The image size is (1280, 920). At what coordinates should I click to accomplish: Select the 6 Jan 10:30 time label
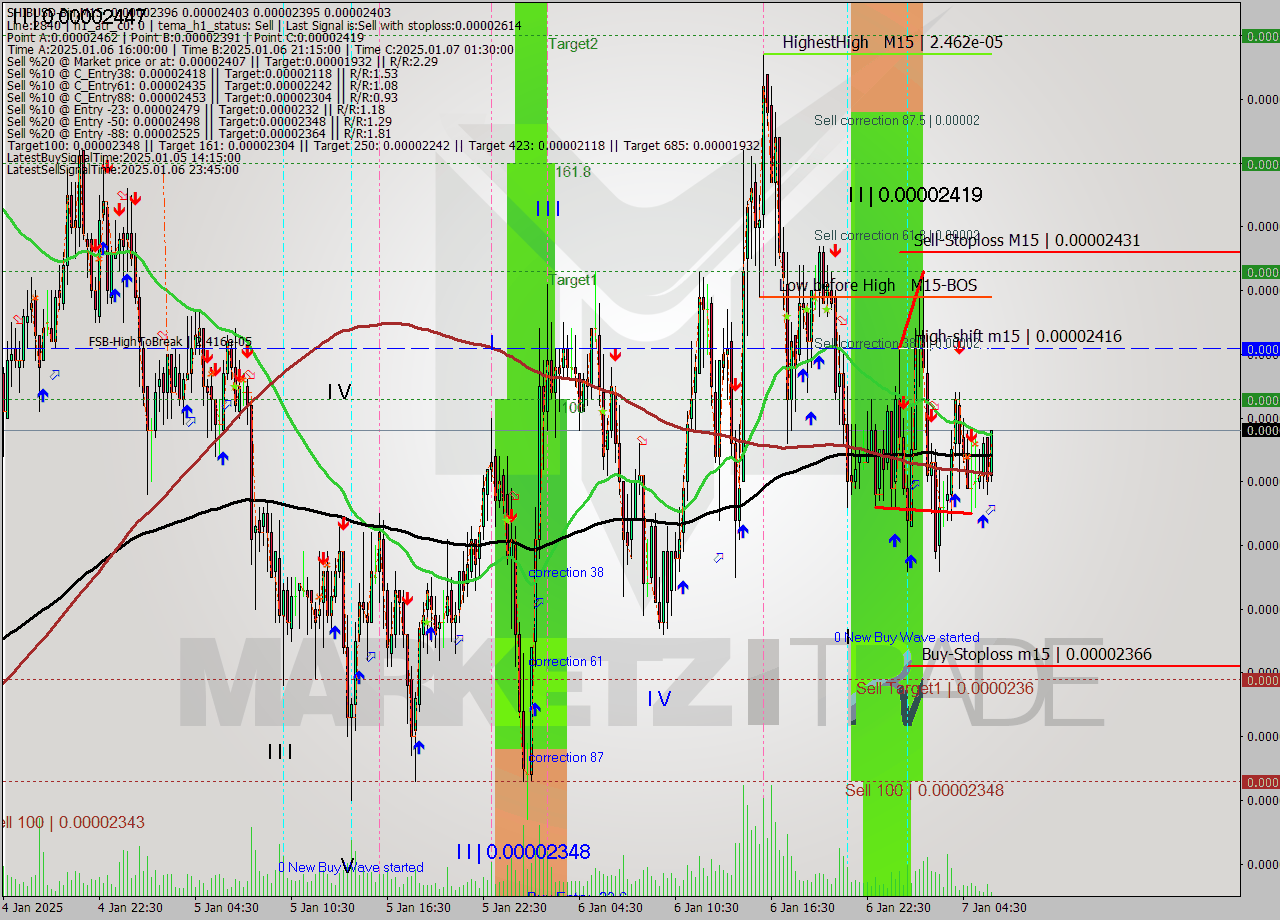tap(706, 908)
